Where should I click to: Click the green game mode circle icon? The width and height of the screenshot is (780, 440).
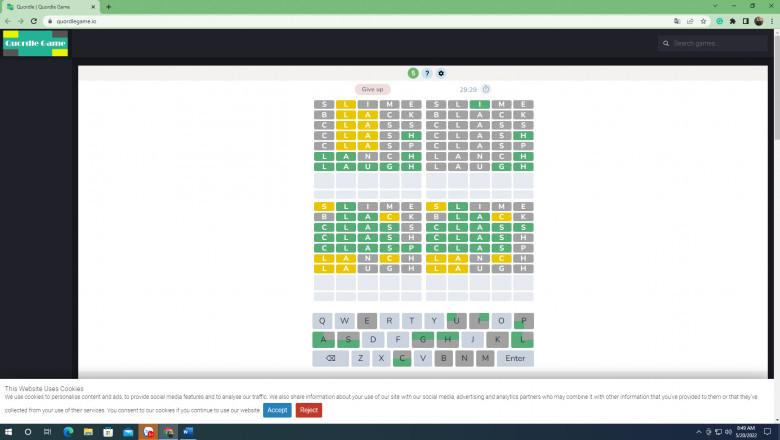tap(413, 73)
